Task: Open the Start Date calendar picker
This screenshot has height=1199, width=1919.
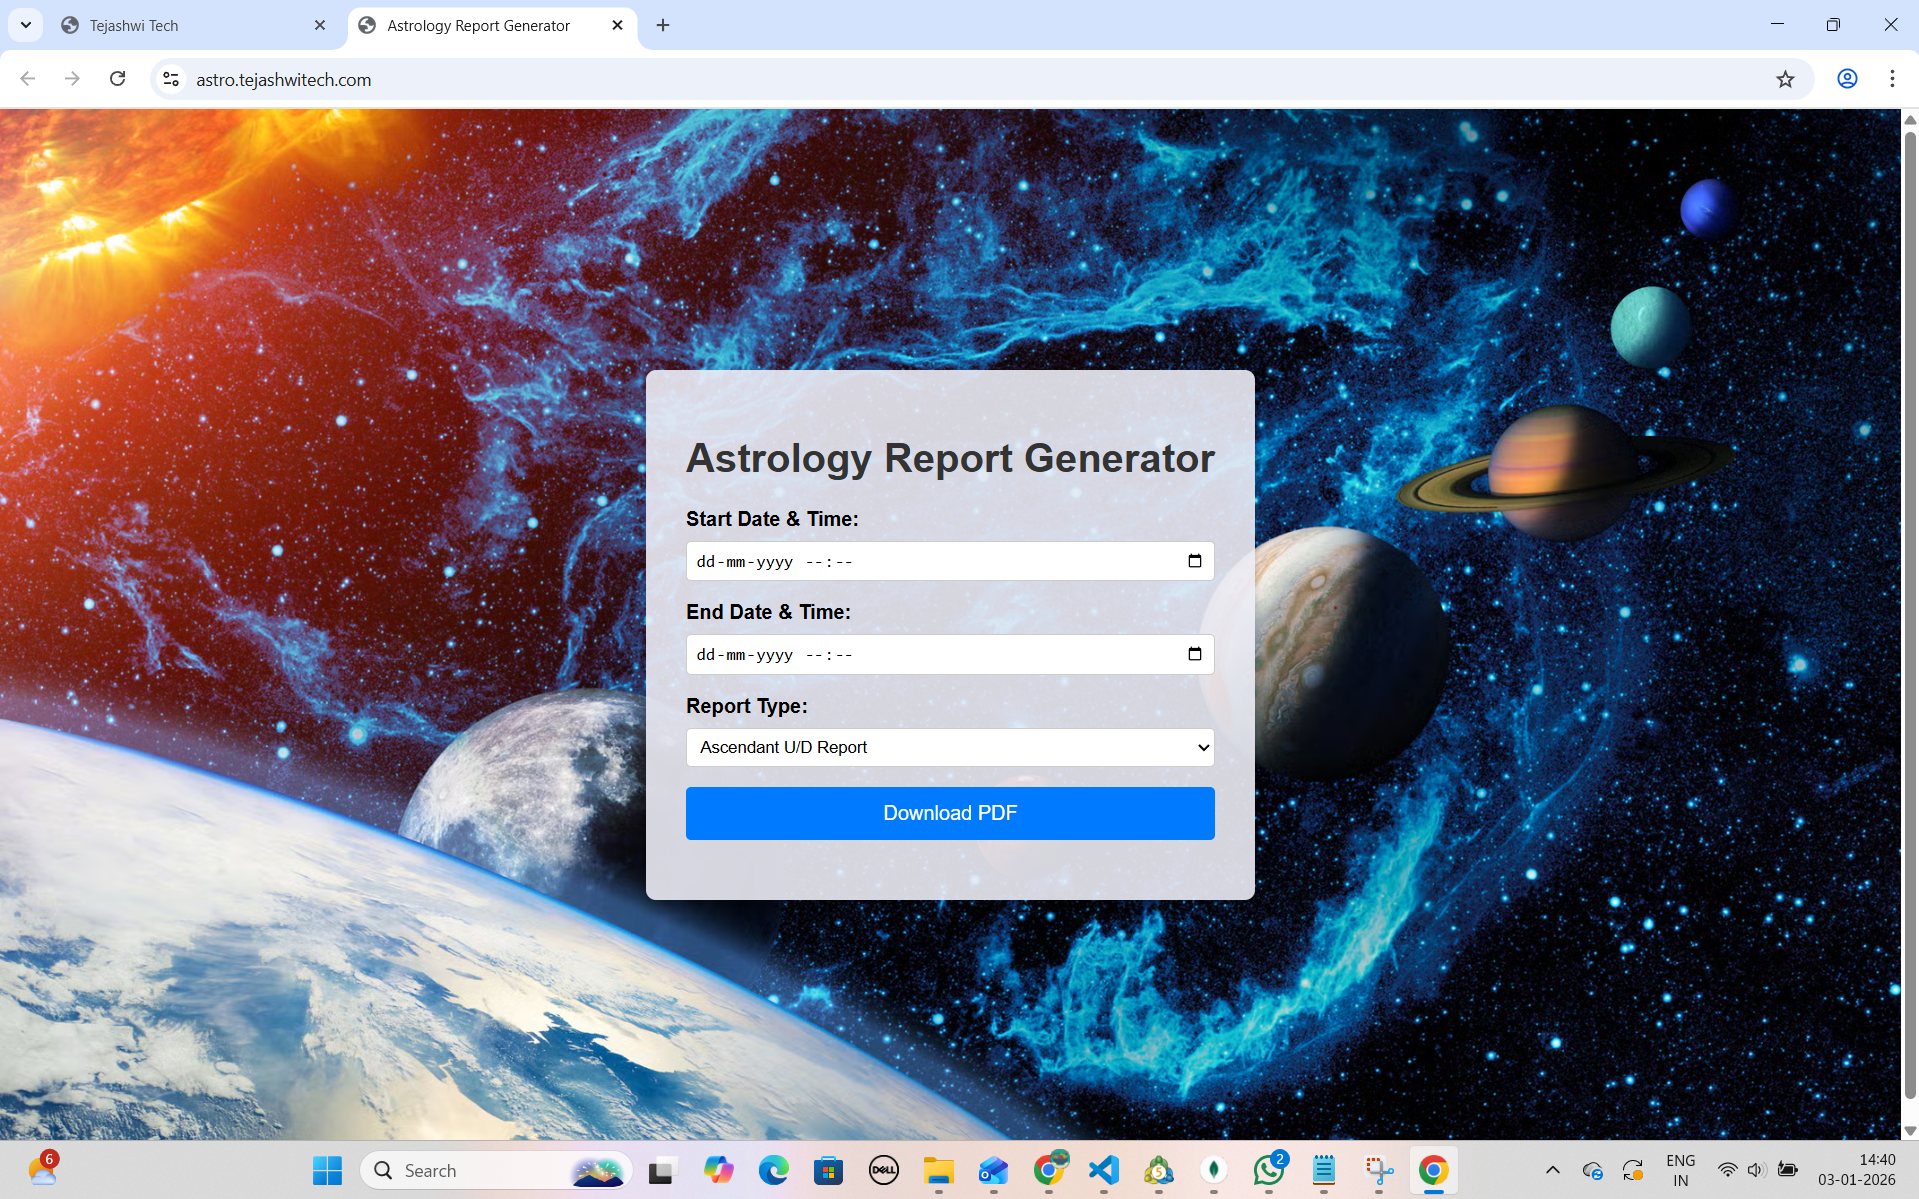Action: click(1194, 561)
